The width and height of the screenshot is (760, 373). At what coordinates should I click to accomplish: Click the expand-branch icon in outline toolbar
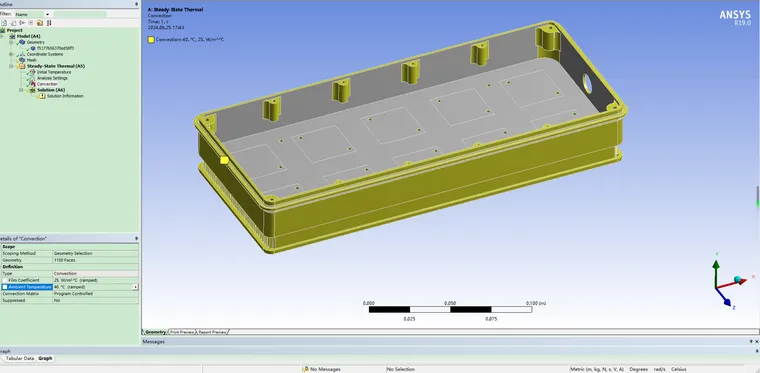(22, 23)
